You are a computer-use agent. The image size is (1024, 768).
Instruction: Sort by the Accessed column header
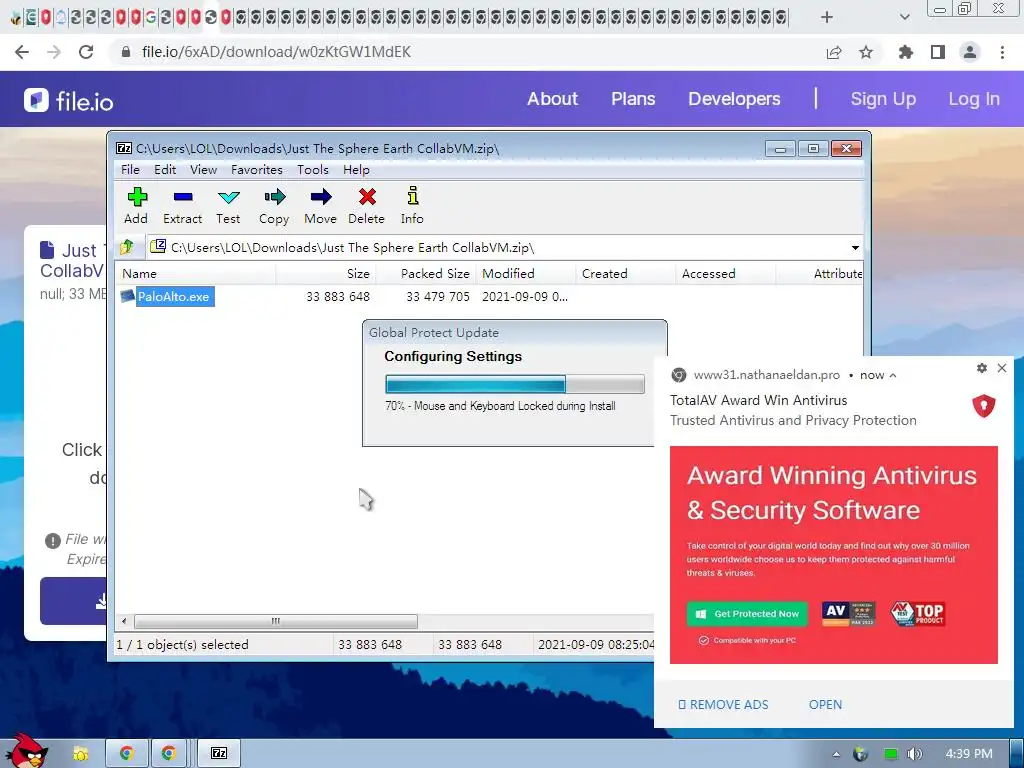[x=725, y=274]
